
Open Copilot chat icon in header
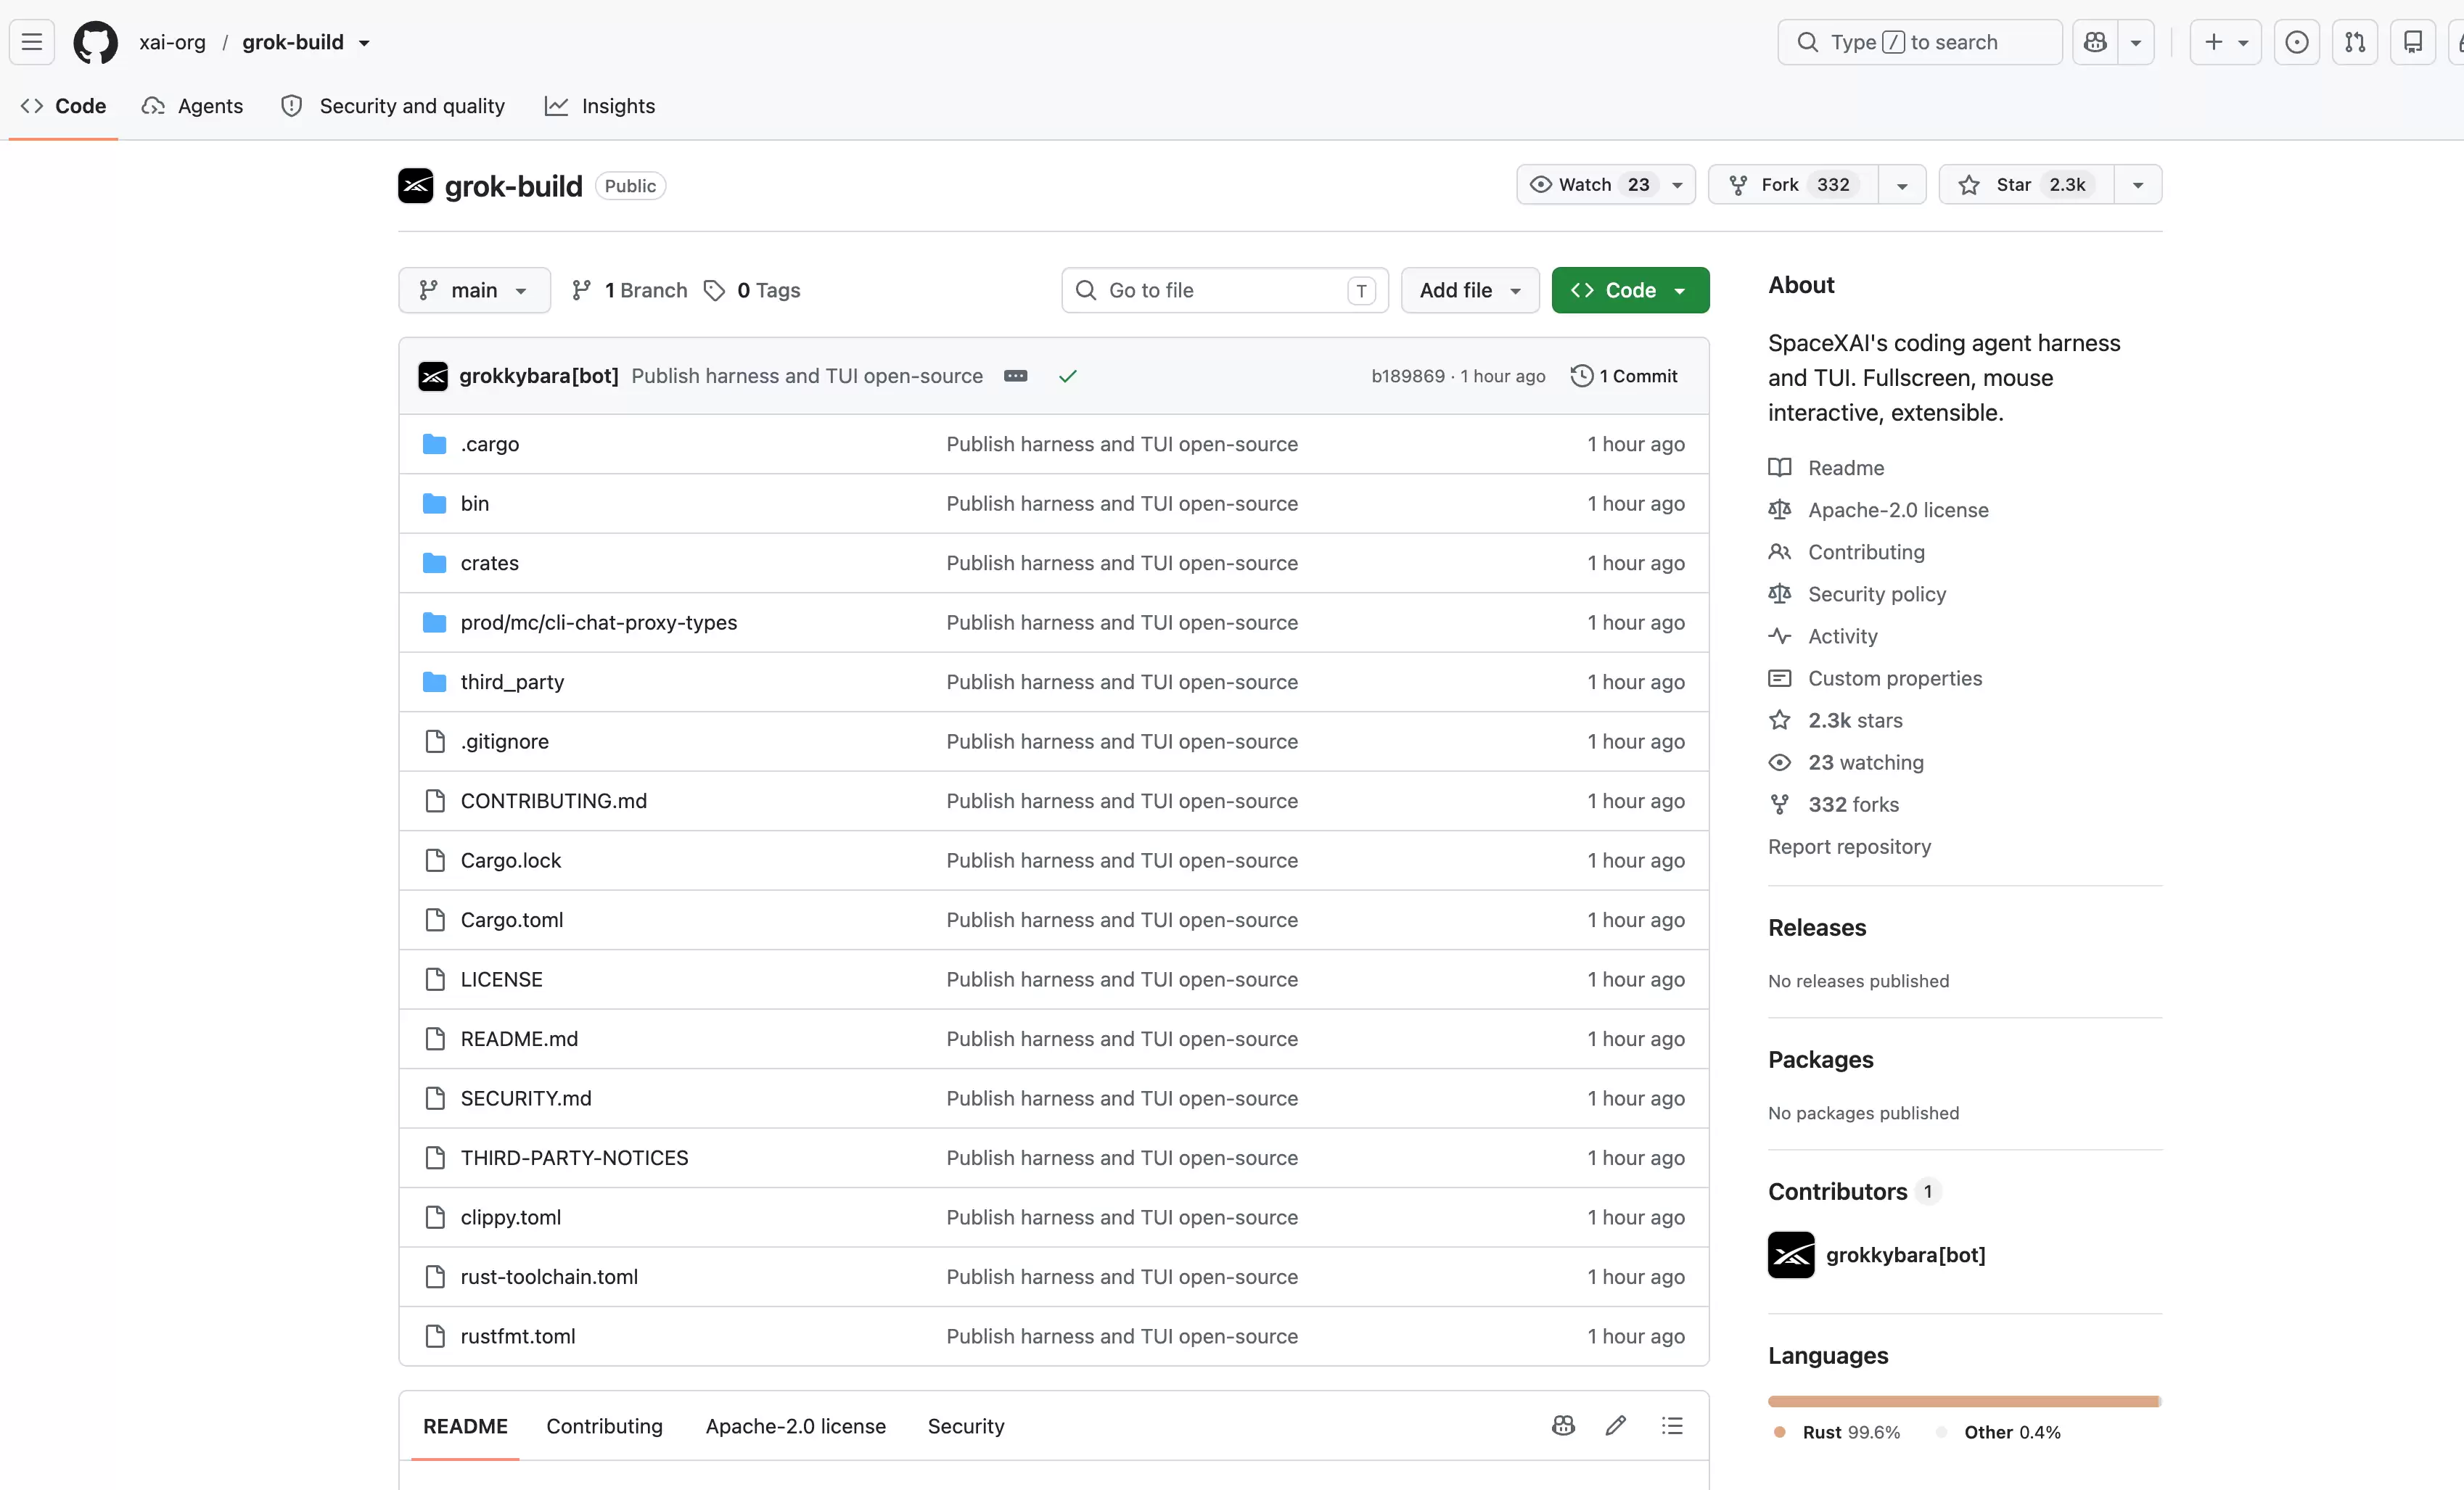coord(2095,42)
